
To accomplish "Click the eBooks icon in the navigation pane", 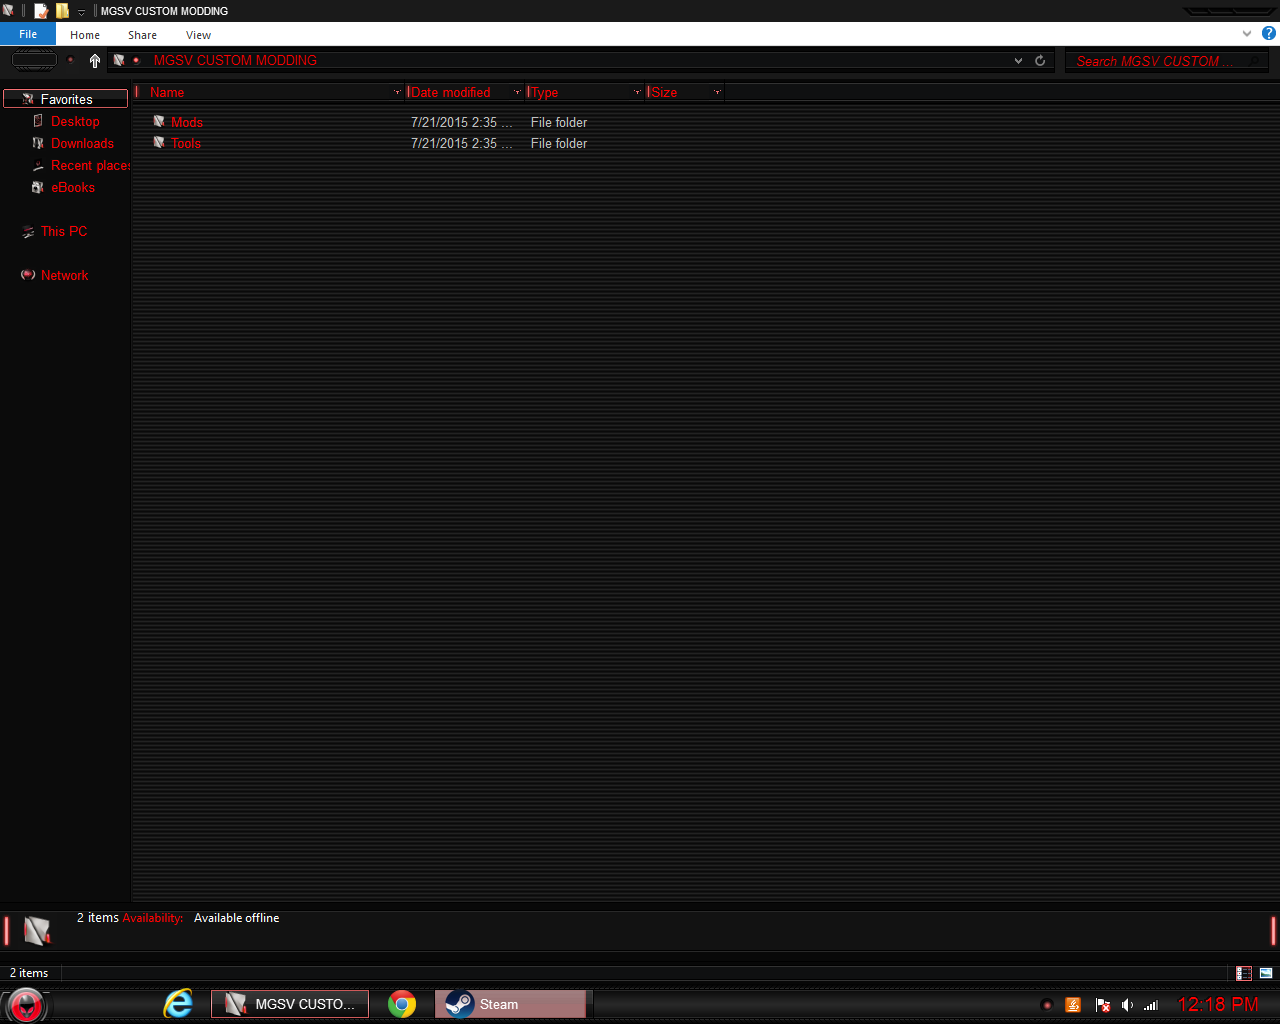I will coord(38,187).
